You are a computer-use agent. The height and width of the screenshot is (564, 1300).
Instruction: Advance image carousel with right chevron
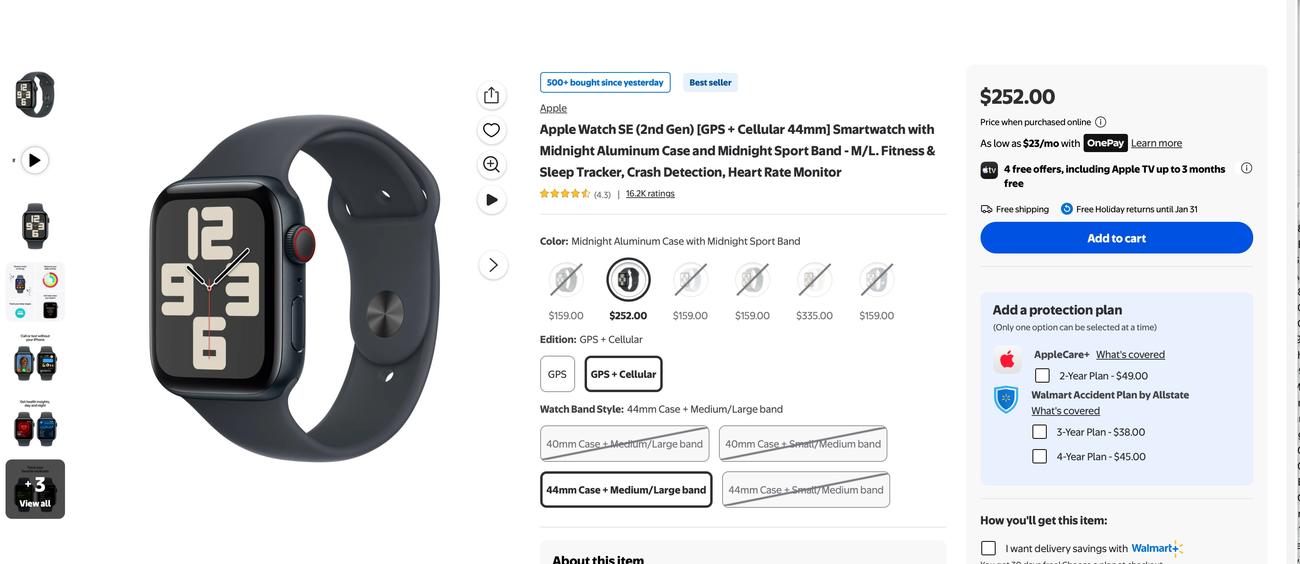click(492, 265)
